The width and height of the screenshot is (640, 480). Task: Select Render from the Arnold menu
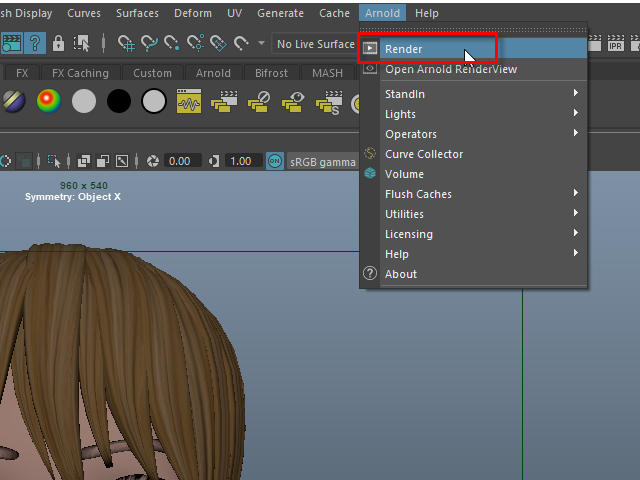(x=404, y=49)
